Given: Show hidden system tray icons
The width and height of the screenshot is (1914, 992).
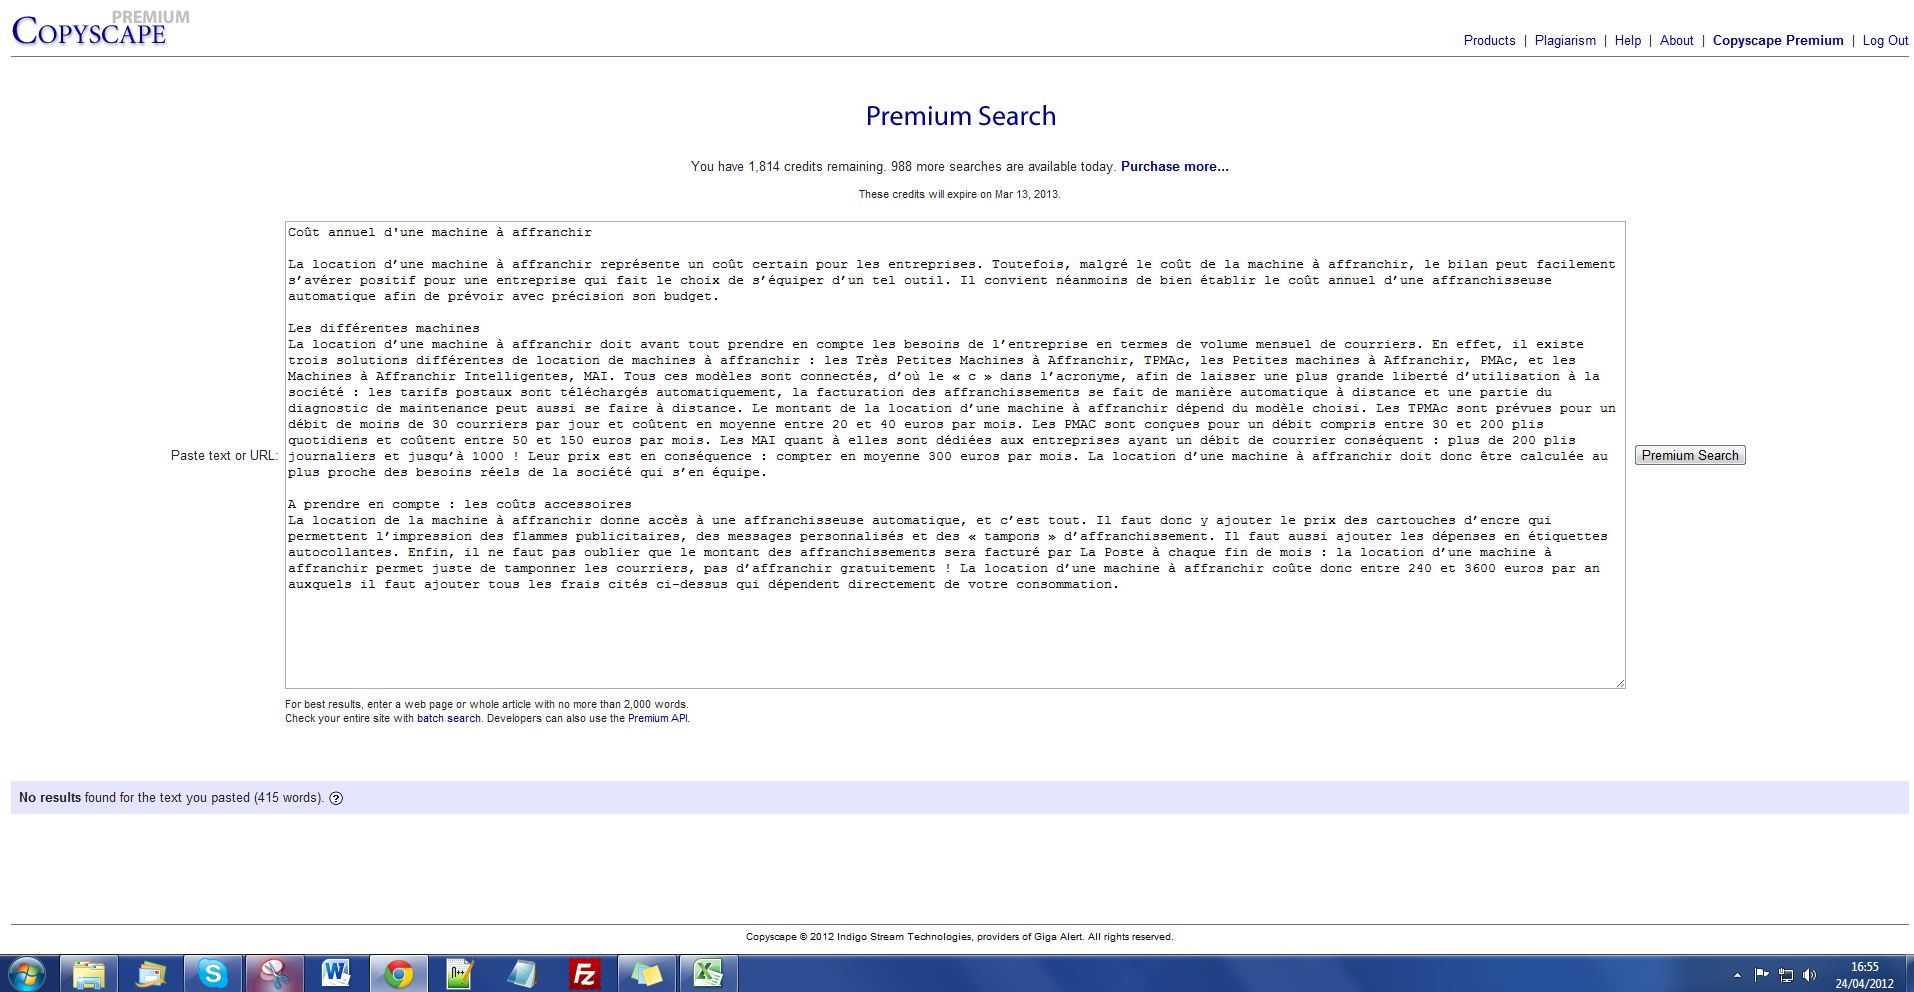Looking at the screenshot, I should click(1737, 974).
